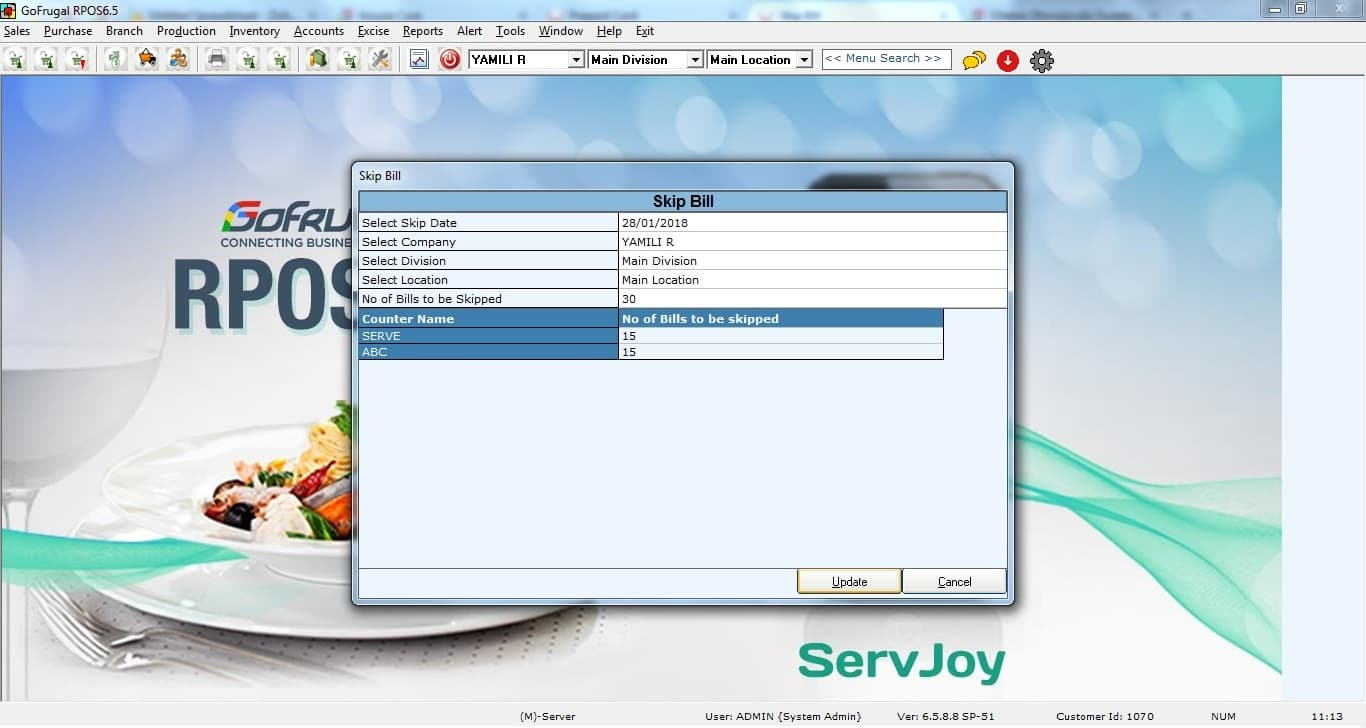Select the SERVE counter name row
This screenshot has width=1366, height=728.
point(489,336)
